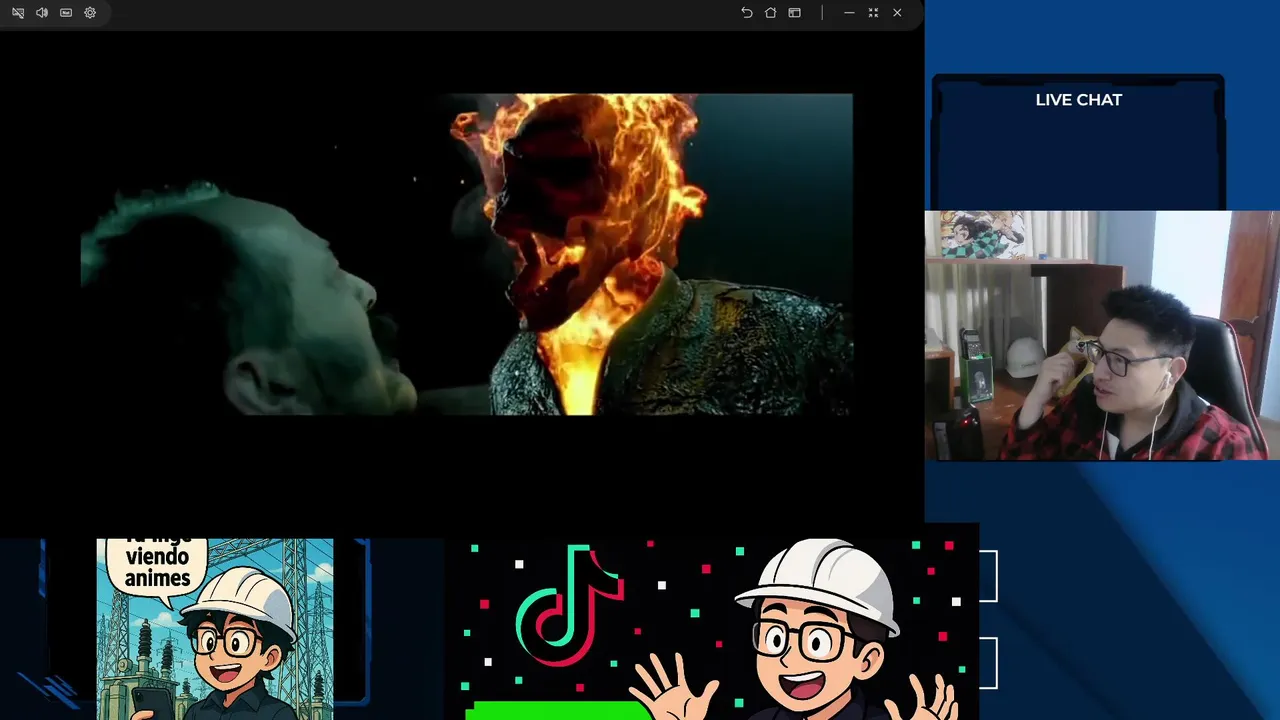Click the green bar below TikTok logo
This screenshot has height=720, width=1280.
(x=560, y=710)
